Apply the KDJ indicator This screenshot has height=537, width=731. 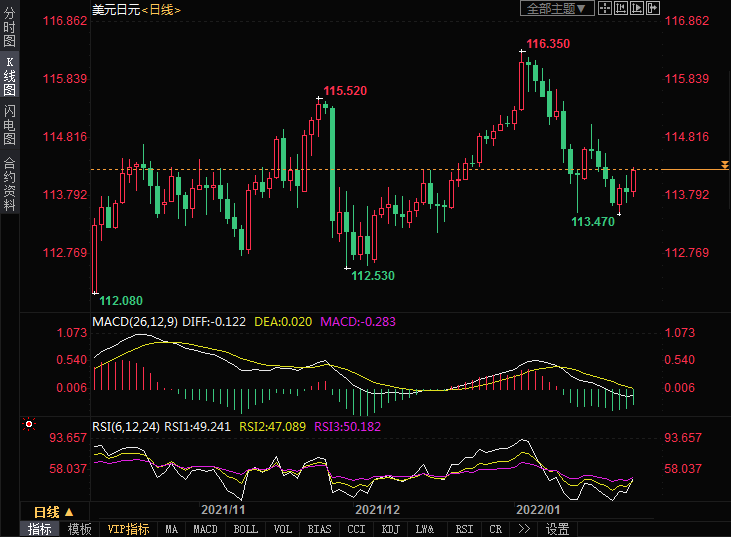tap(391, 529)
